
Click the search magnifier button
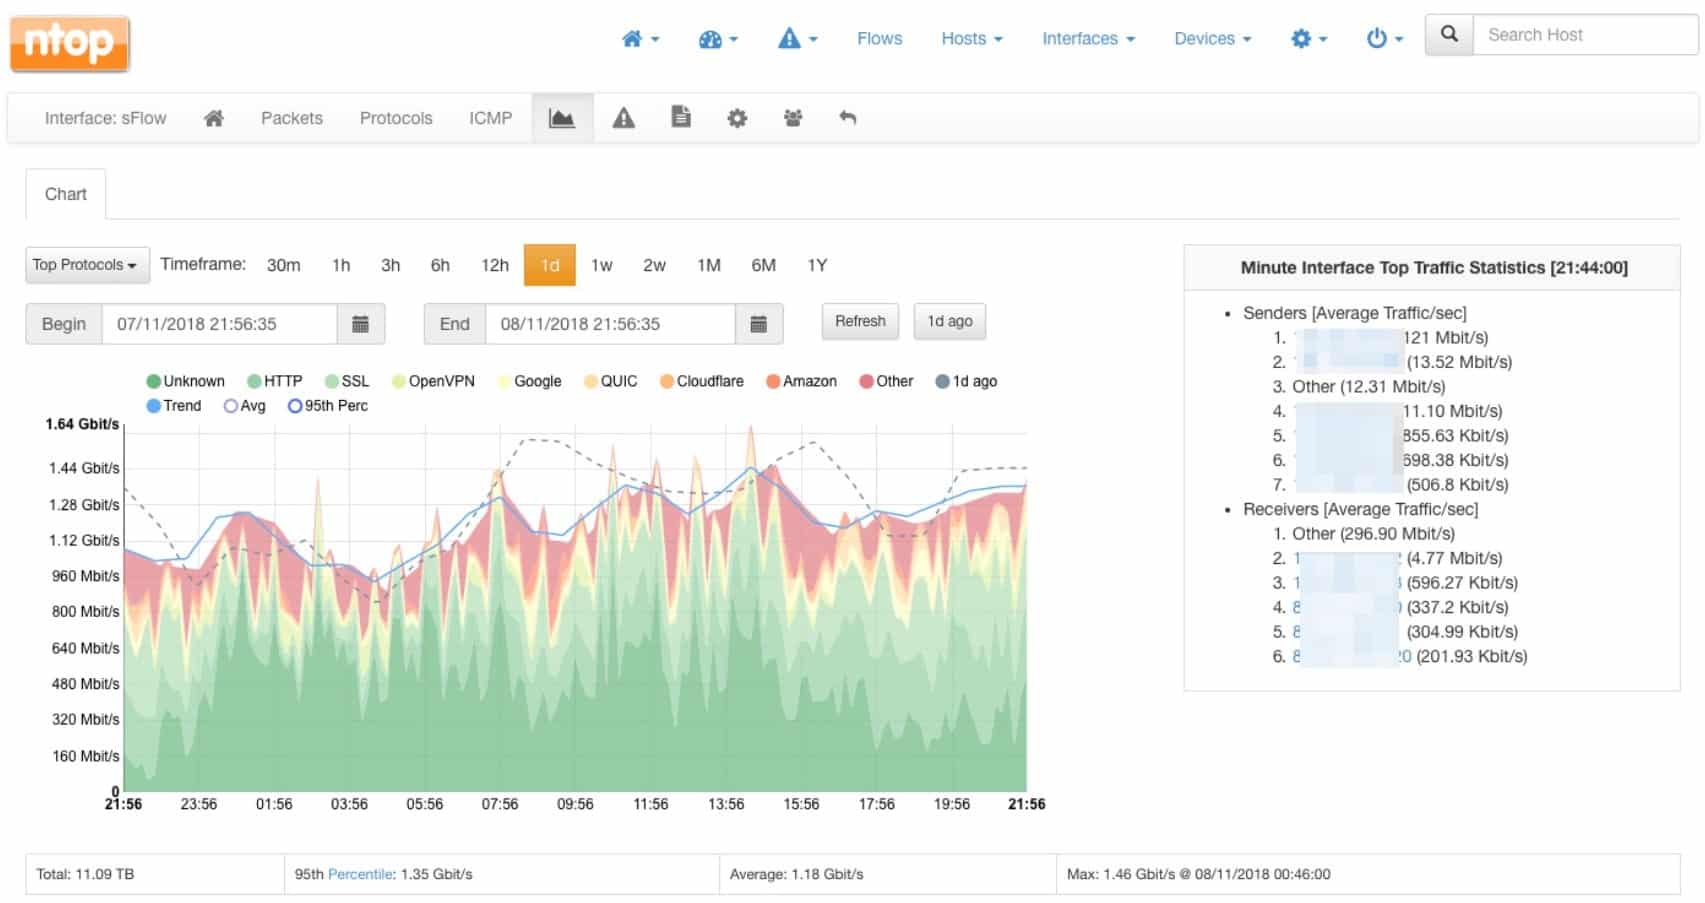[1449, 35]
